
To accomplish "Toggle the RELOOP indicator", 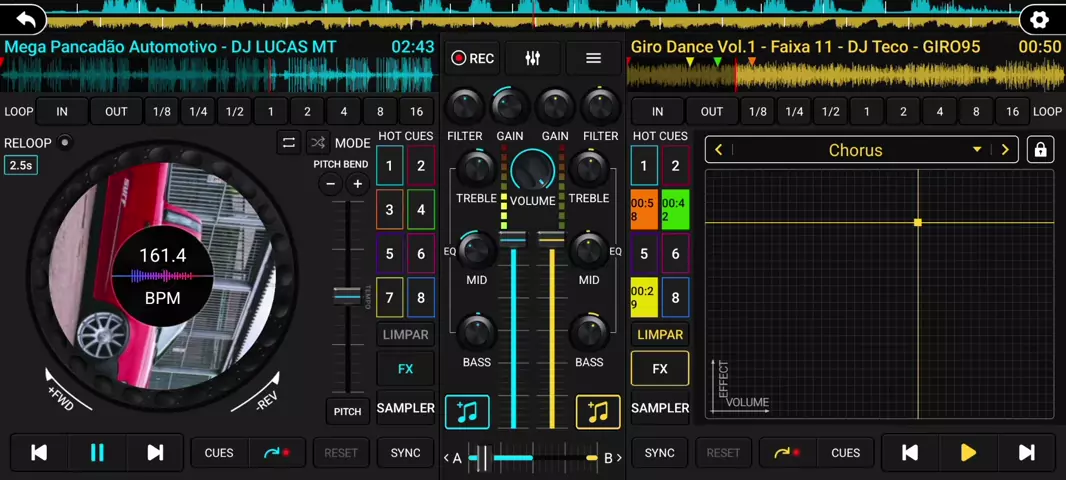I will pyautogui.click(x=64, y=143).
